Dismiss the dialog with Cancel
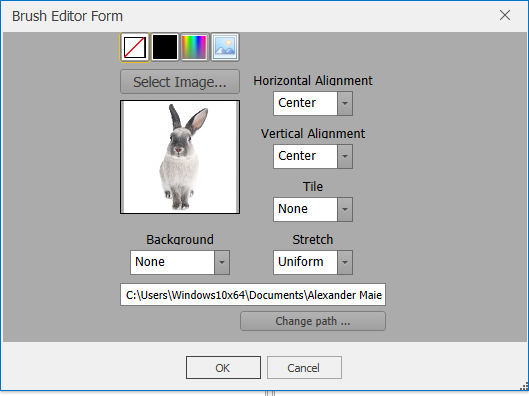Screen dimensions: 529x396 click(304, 367)
